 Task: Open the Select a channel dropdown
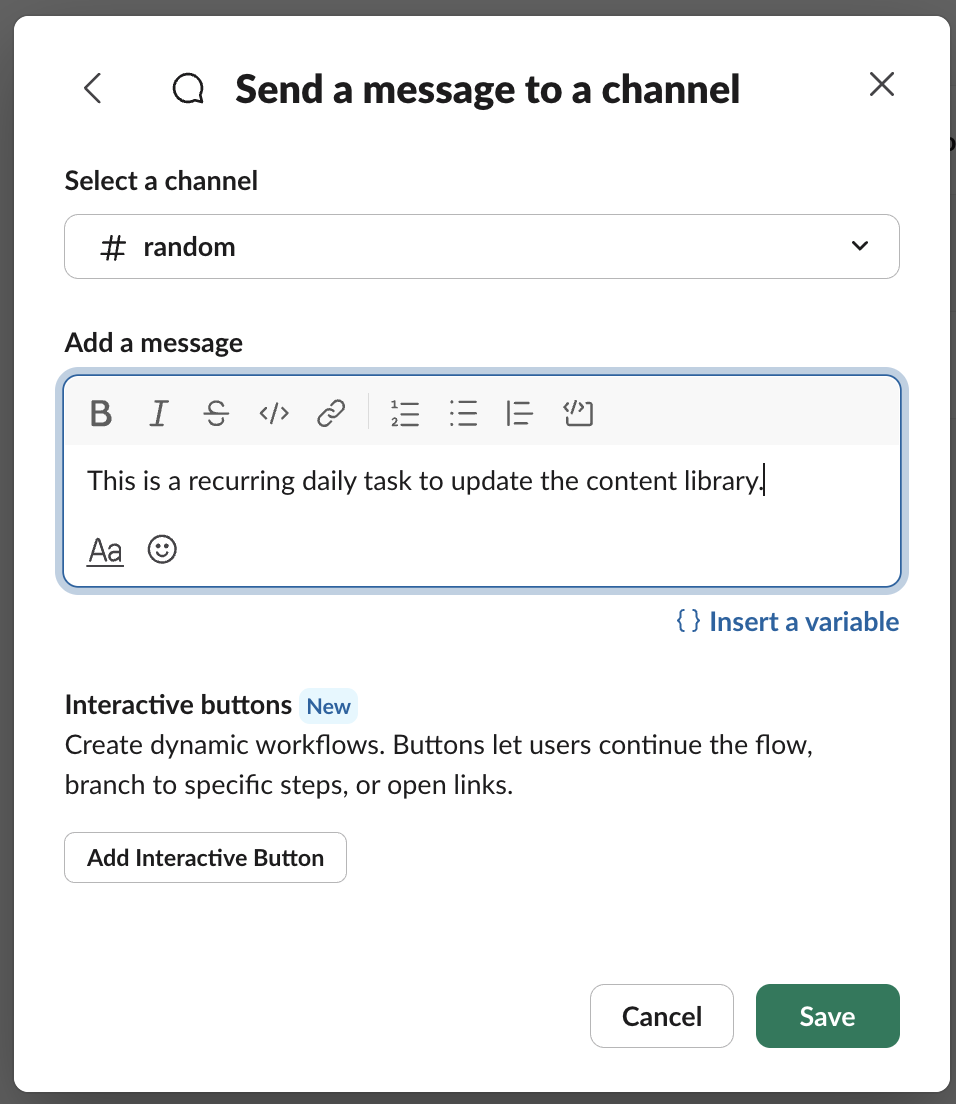click(x=481, y=246)
